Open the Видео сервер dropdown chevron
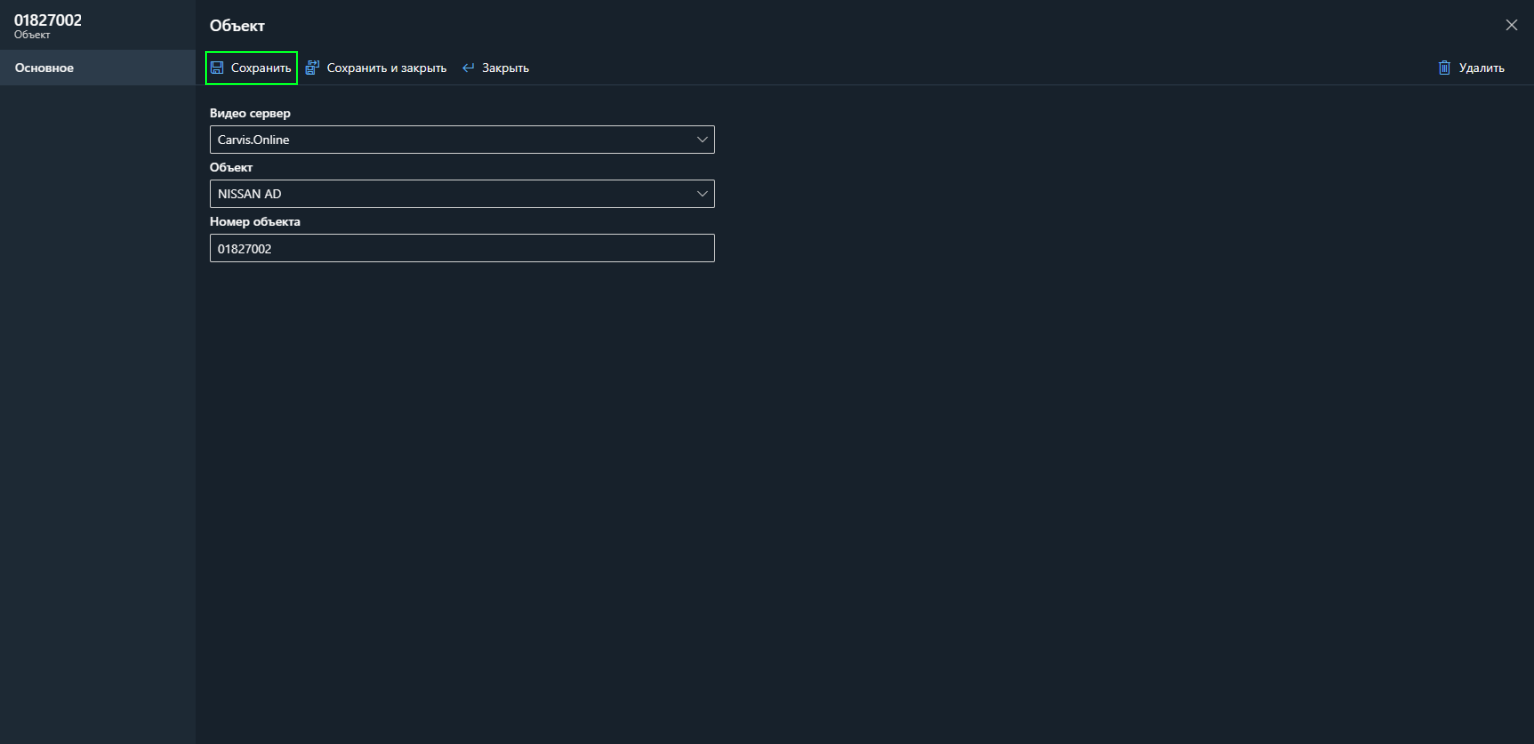The height and width of the screenshot is (744, 1534). (x=702, y=140)
